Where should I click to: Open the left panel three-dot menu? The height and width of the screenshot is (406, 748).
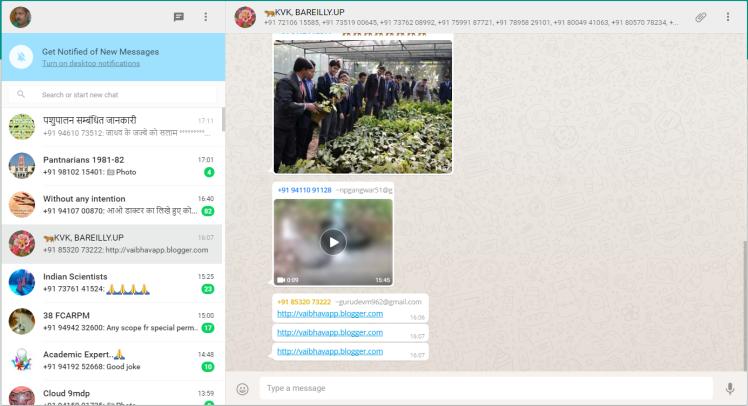[206, 17]
